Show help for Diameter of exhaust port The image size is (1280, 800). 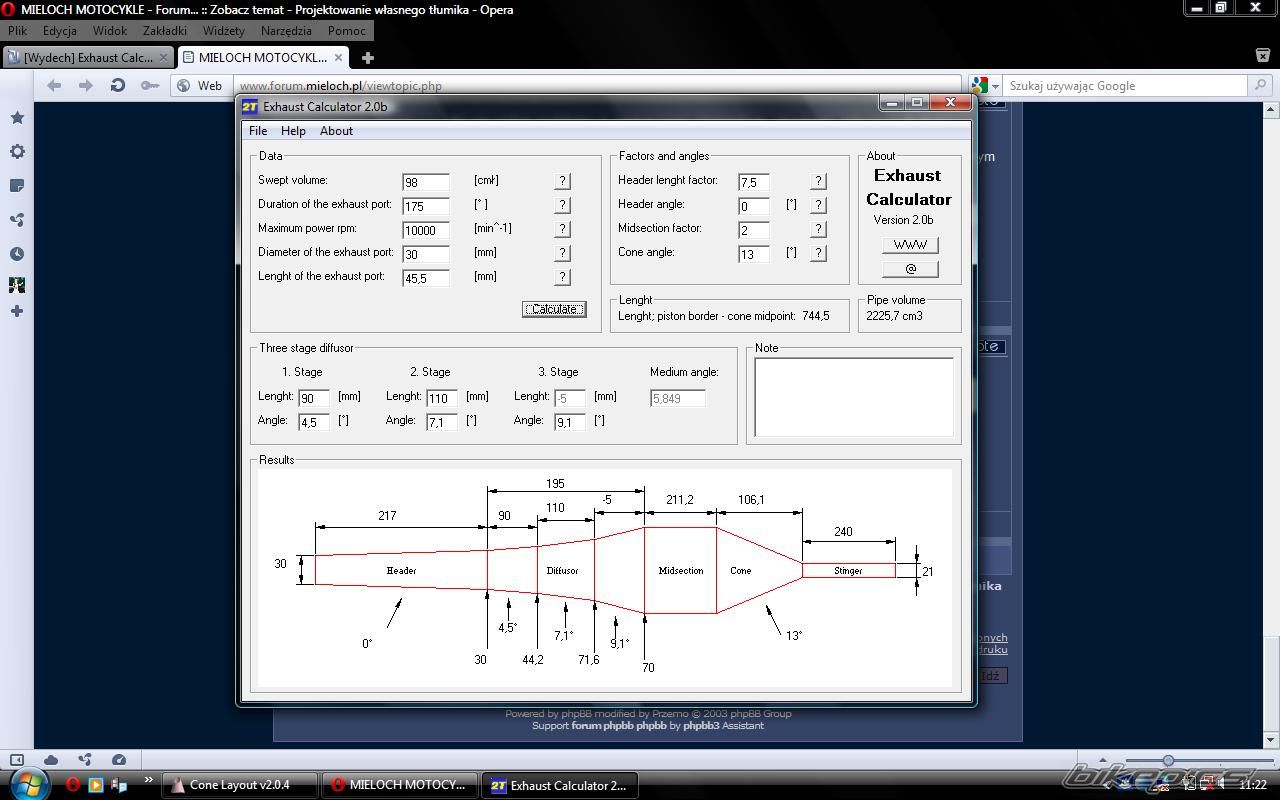[562, 253]
